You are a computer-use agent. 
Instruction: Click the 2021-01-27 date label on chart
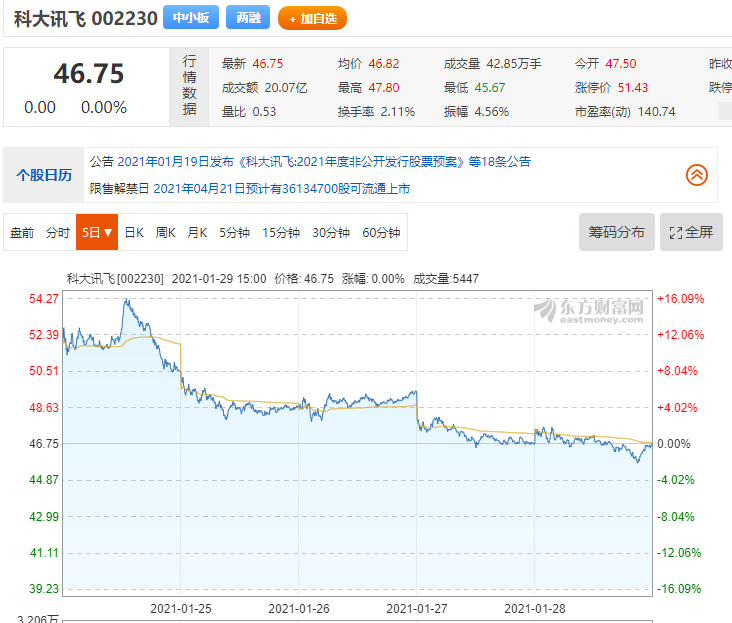[x=417, y=609]
